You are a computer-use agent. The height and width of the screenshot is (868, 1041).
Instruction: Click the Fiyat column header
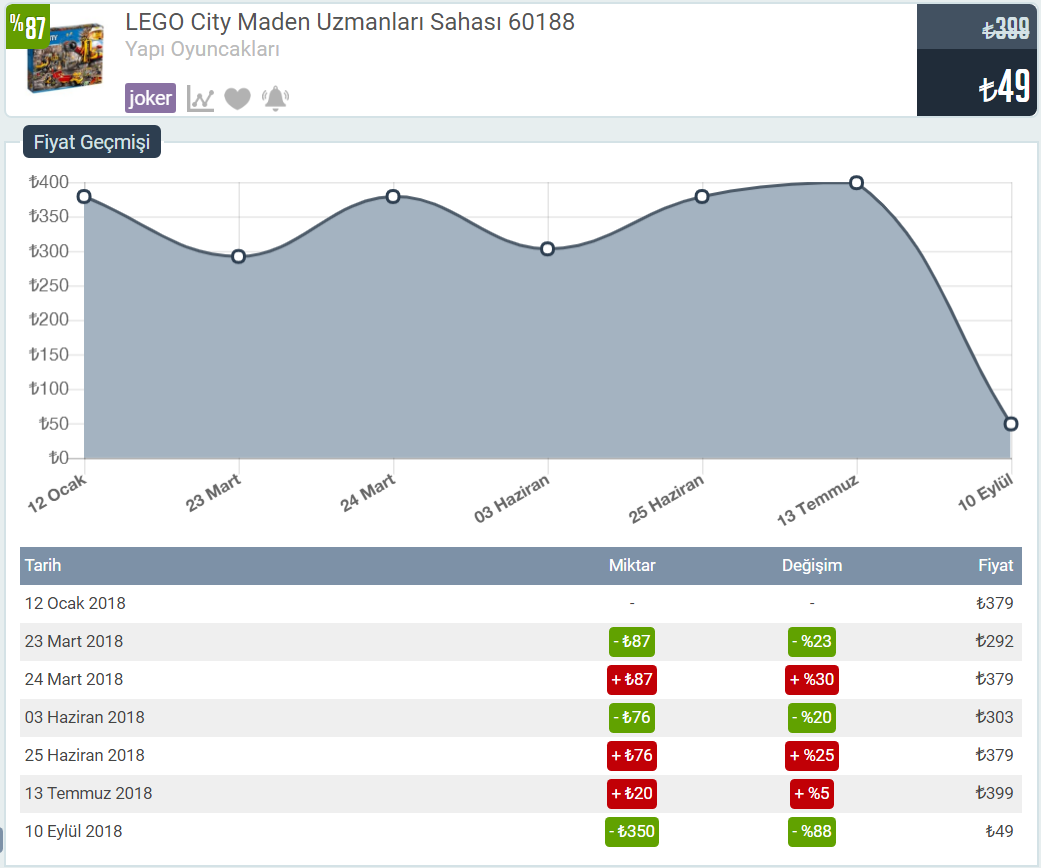(996, 565)
